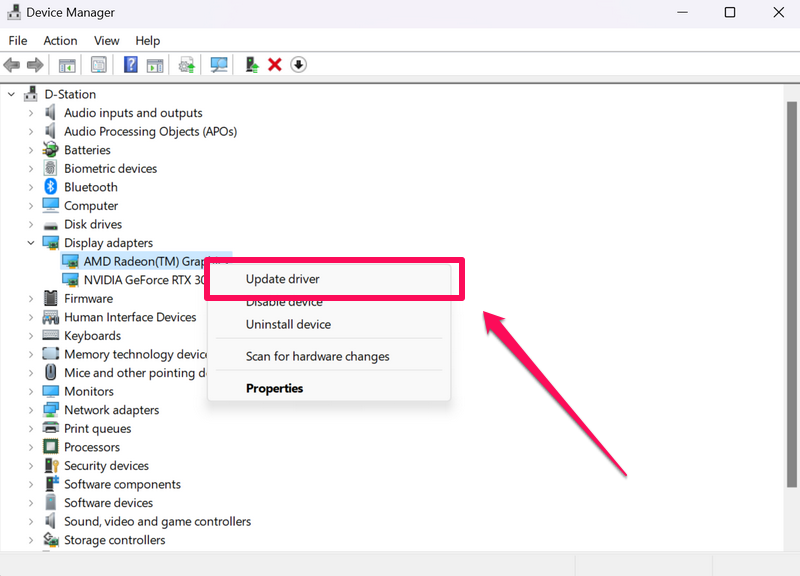Expand the Bluetooth category

[31, 187]
